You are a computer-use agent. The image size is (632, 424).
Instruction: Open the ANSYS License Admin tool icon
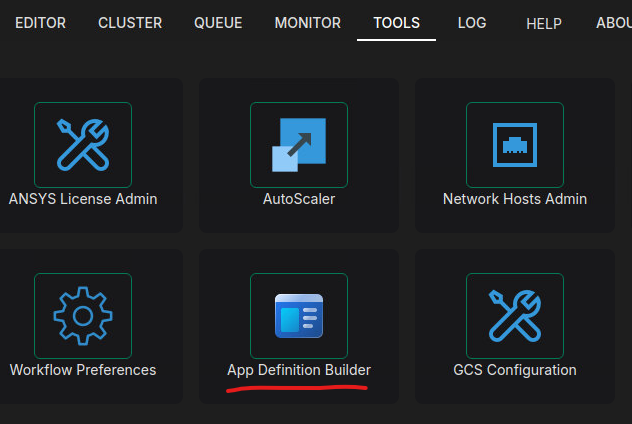(x=83, y=145)
